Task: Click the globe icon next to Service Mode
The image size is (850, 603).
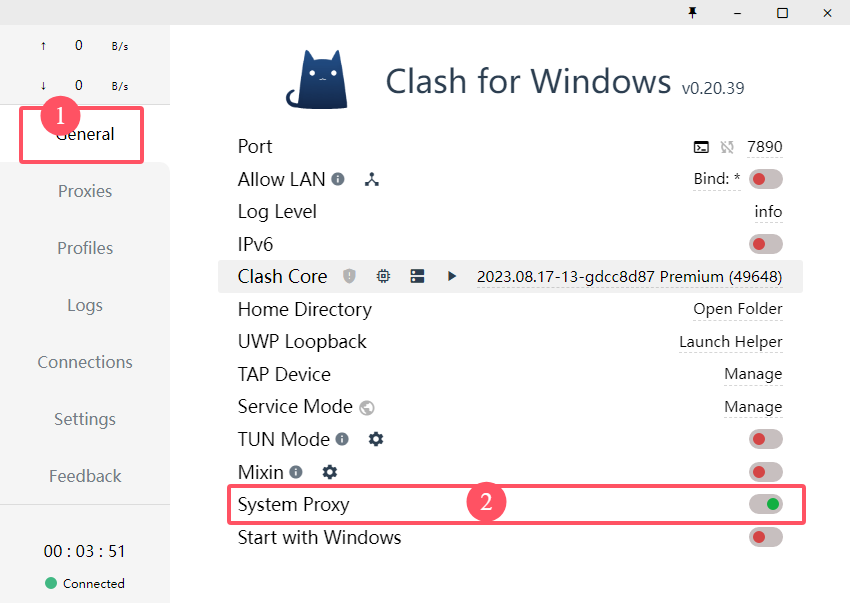Action: tap(367, 408)
